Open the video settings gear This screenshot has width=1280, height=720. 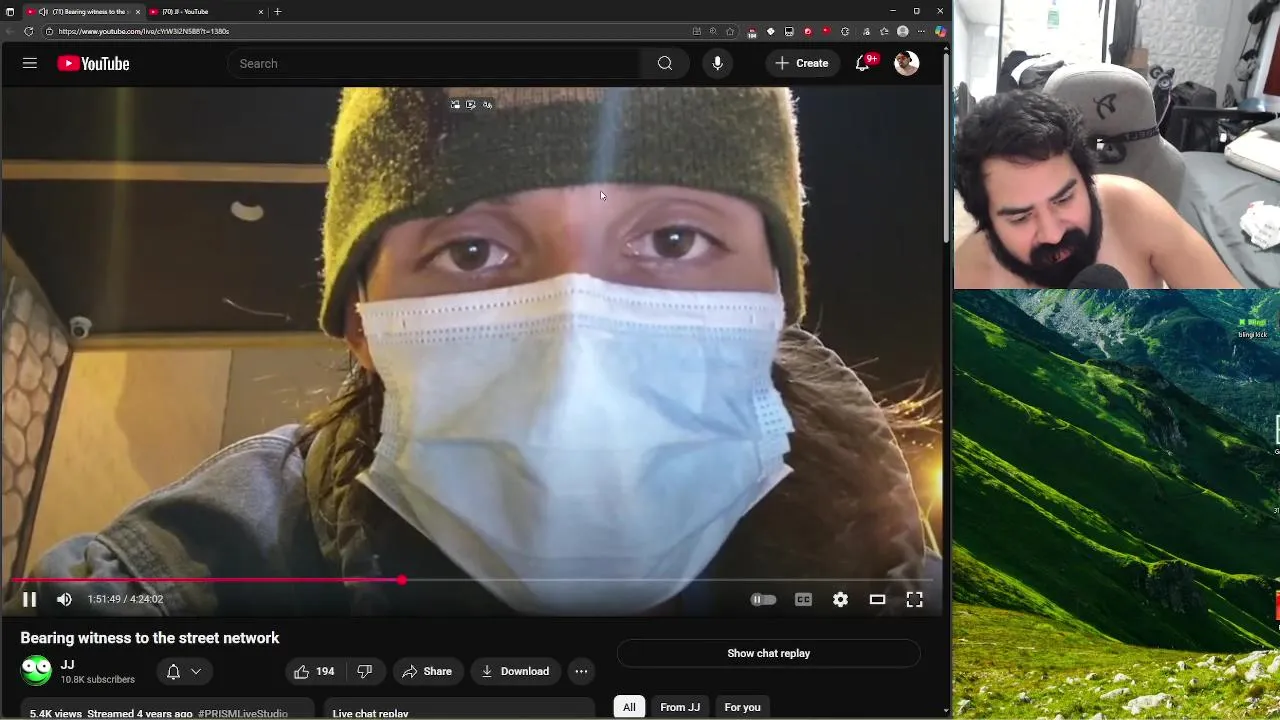pyautogui.click(x=840, y=599)
